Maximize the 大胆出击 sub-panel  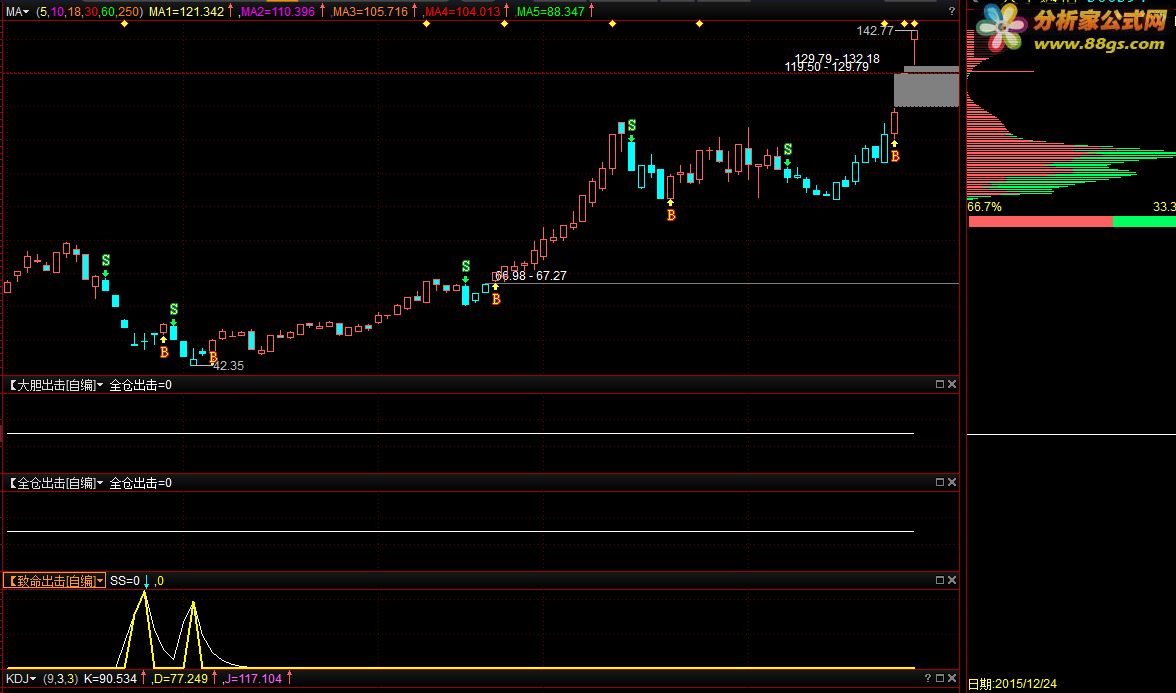(940, 384)
